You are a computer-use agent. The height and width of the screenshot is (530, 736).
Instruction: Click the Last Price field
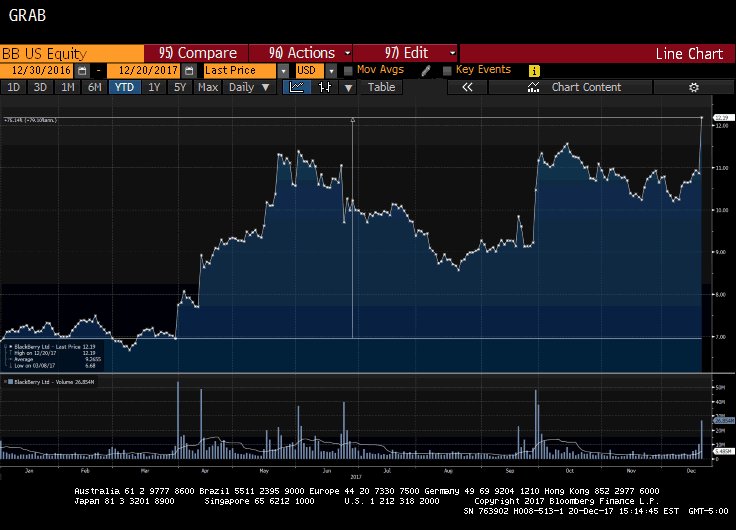(239, 71)
